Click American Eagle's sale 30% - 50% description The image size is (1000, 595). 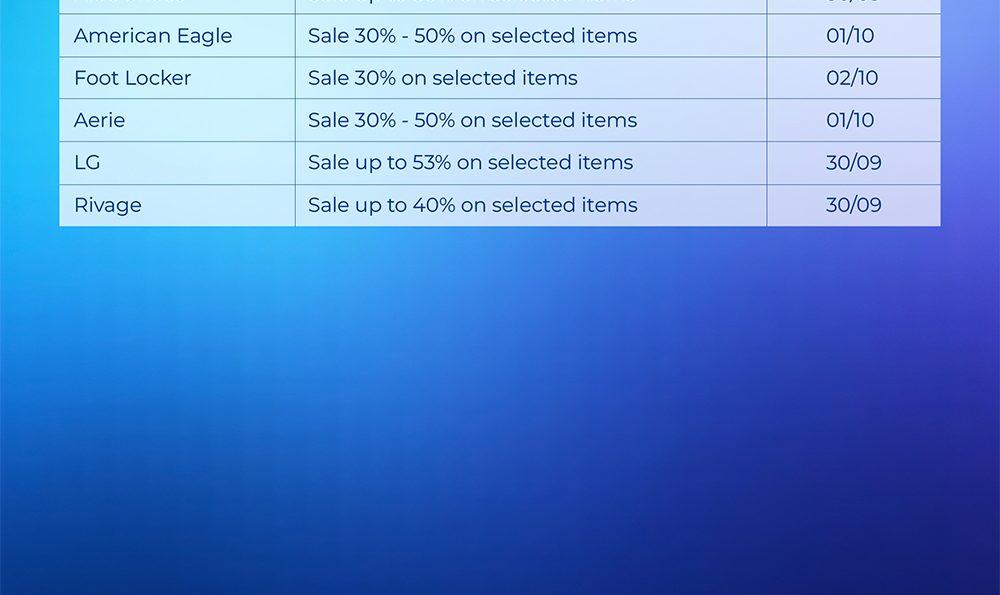click(x=472, y=36)
